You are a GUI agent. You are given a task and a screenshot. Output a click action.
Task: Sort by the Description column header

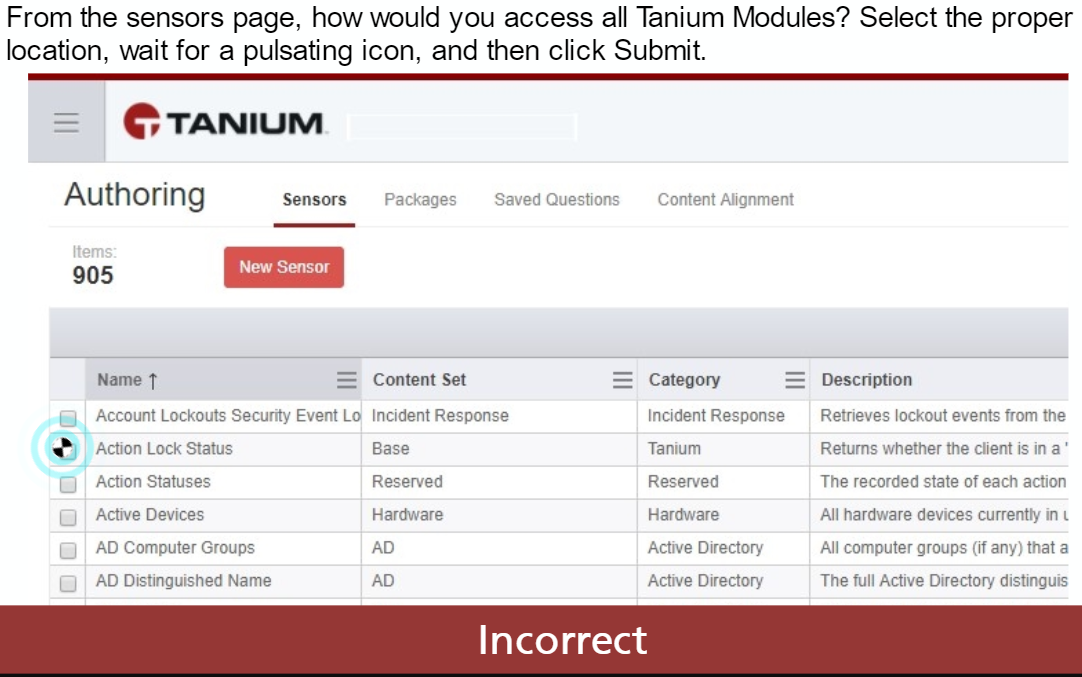(867, 380)
